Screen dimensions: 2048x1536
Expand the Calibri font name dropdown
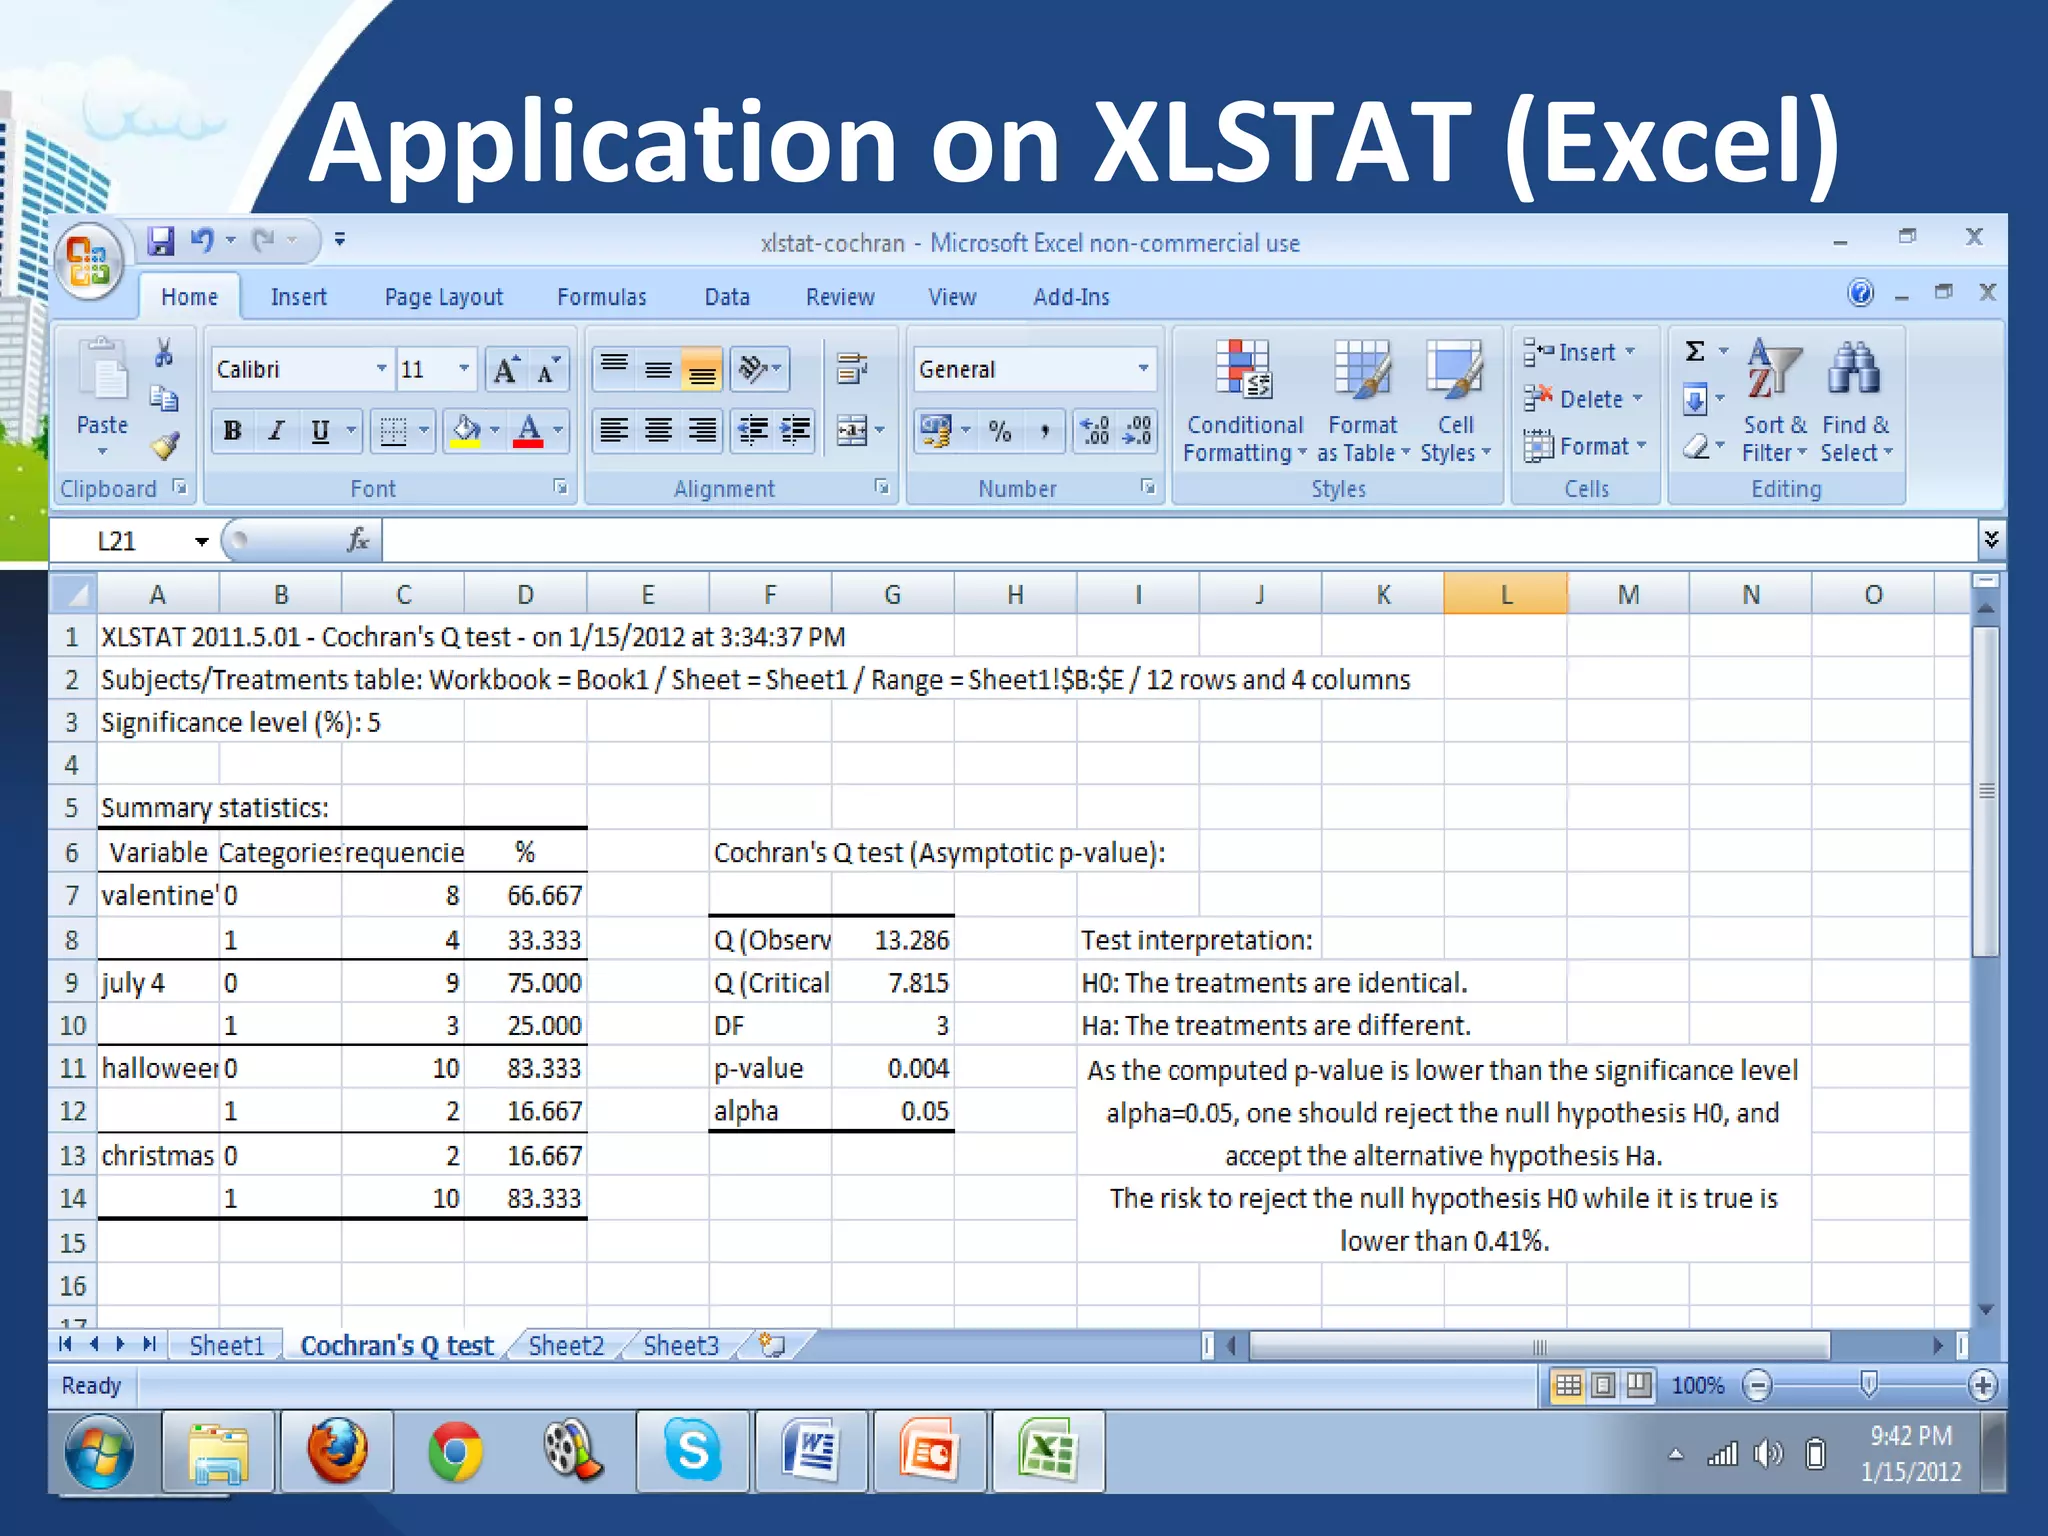pos(381,369)
